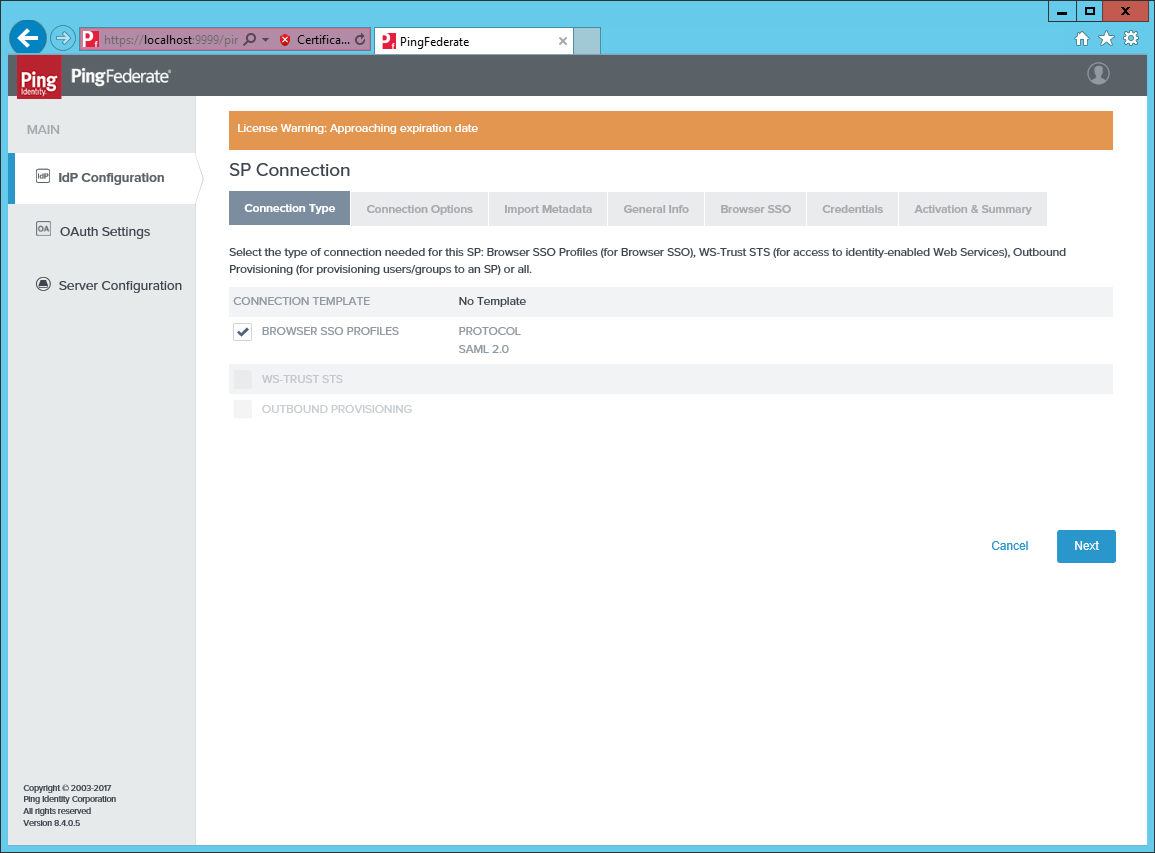Open the General Info tab
This screenshot has height=853, width=1155.
pos(656,209)
